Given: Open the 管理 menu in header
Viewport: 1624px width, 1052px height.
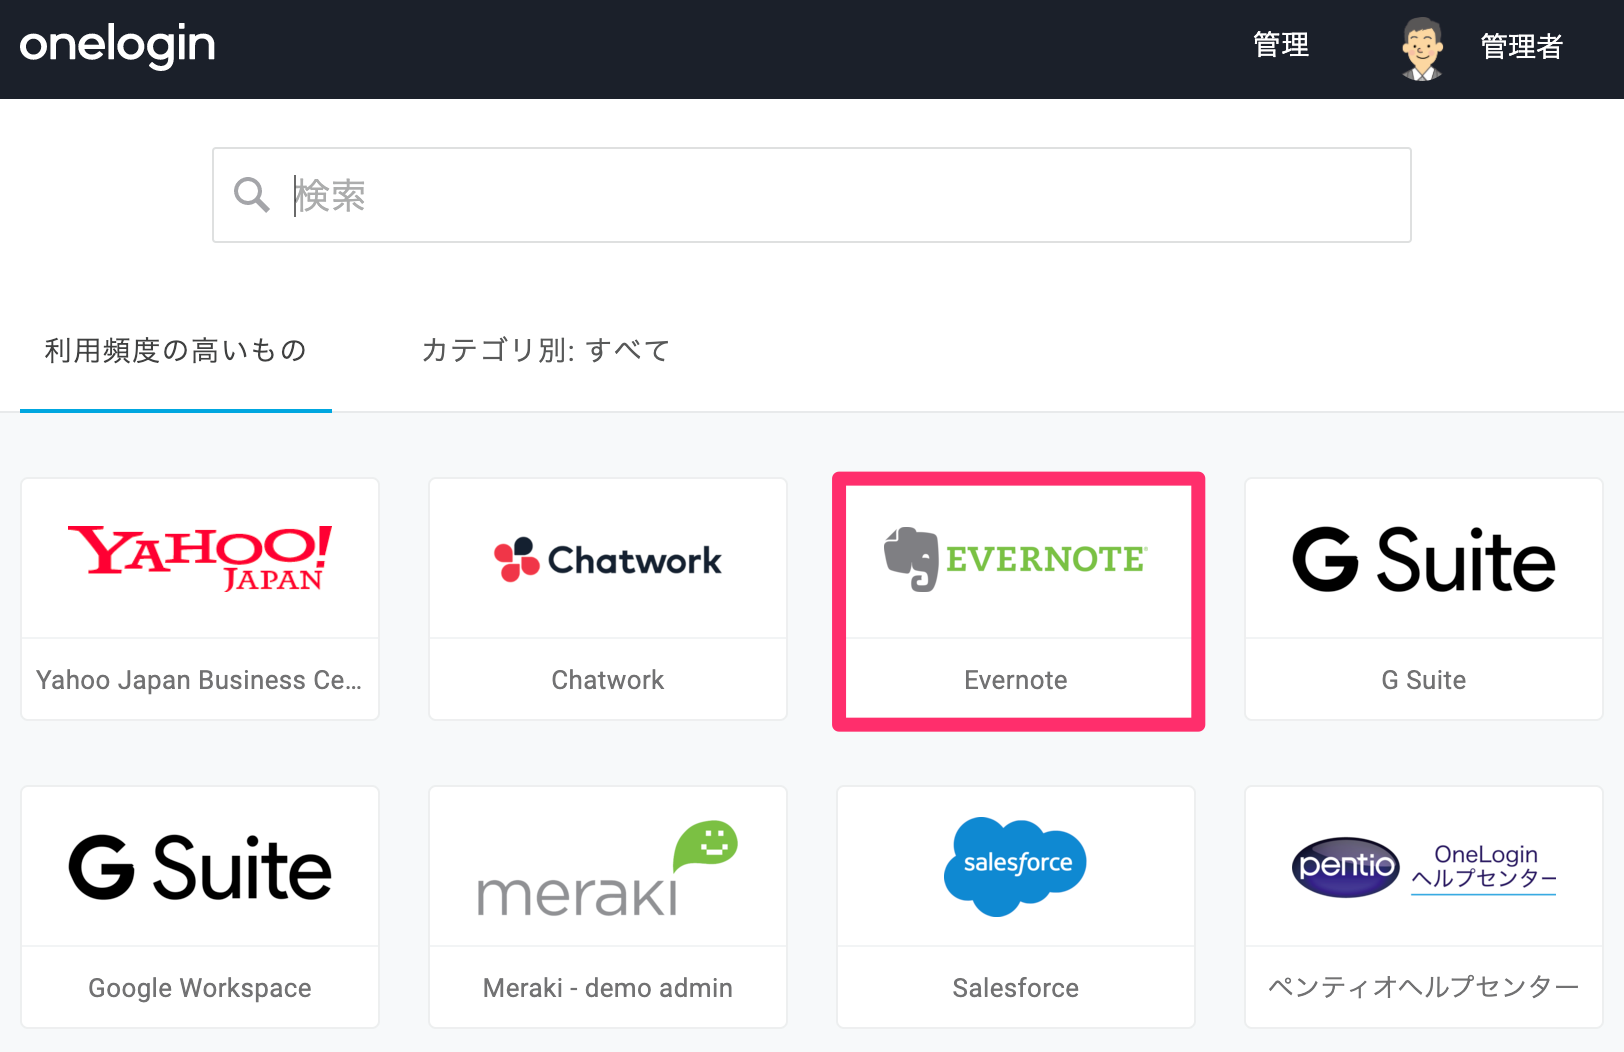Looking at the screenshot, I should (x=1281, y=45).
